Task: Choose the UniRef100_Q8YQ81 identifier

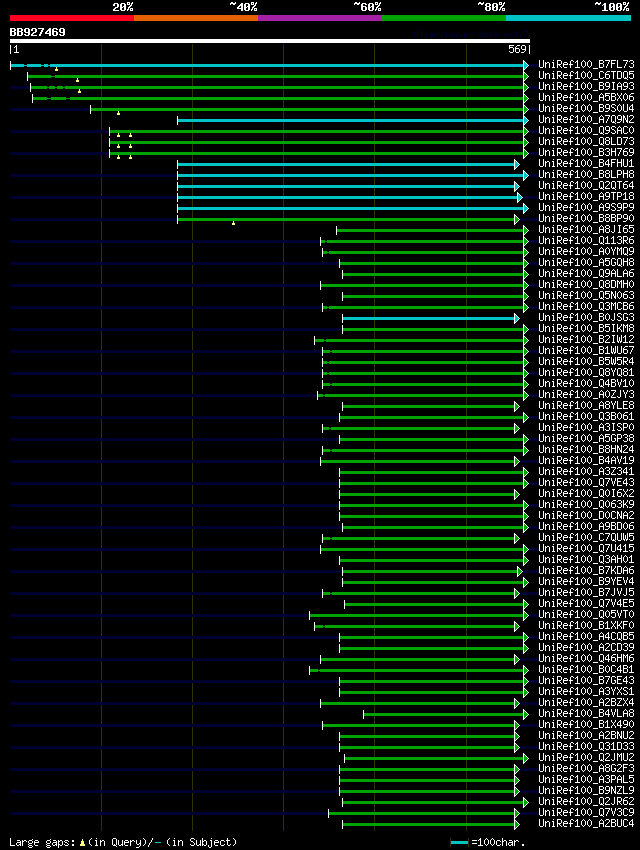Action: click(586, 372)
